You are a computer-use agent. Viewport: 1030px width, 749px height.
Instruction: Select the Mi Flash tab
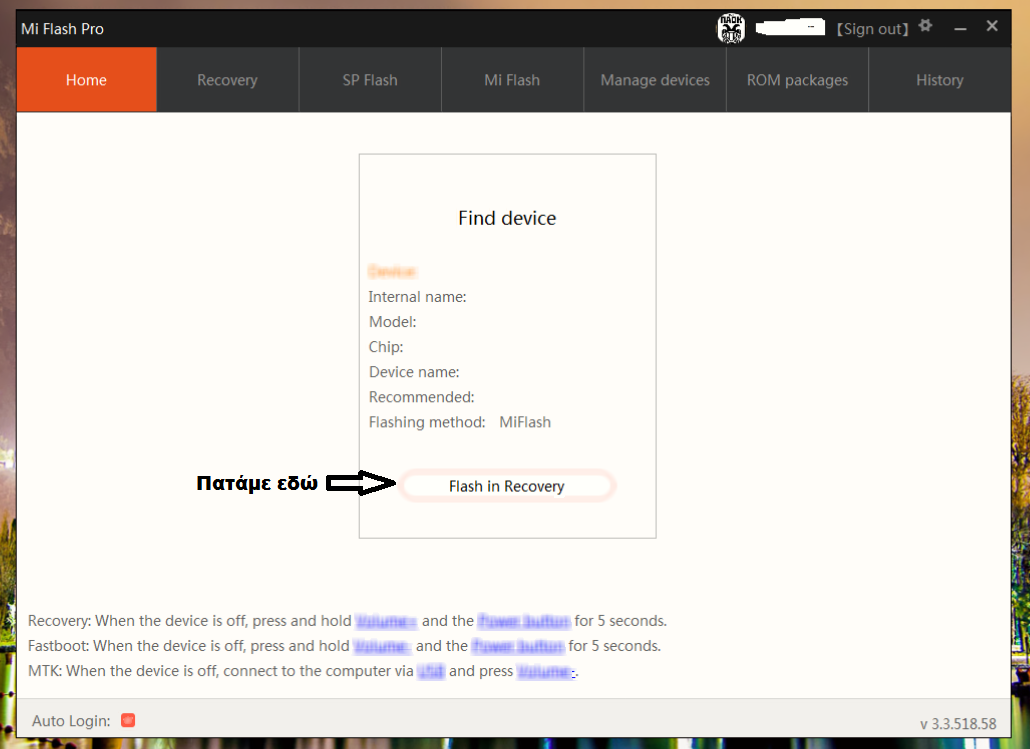point(512,80)
